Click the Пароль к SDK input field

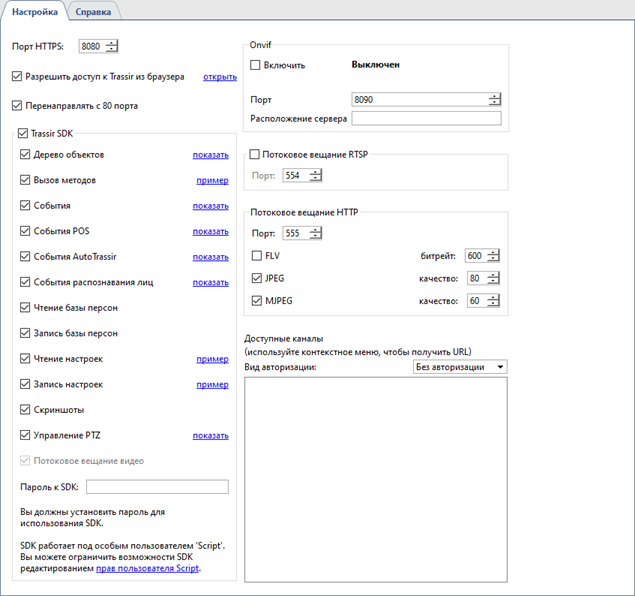[x=157, y=487]
